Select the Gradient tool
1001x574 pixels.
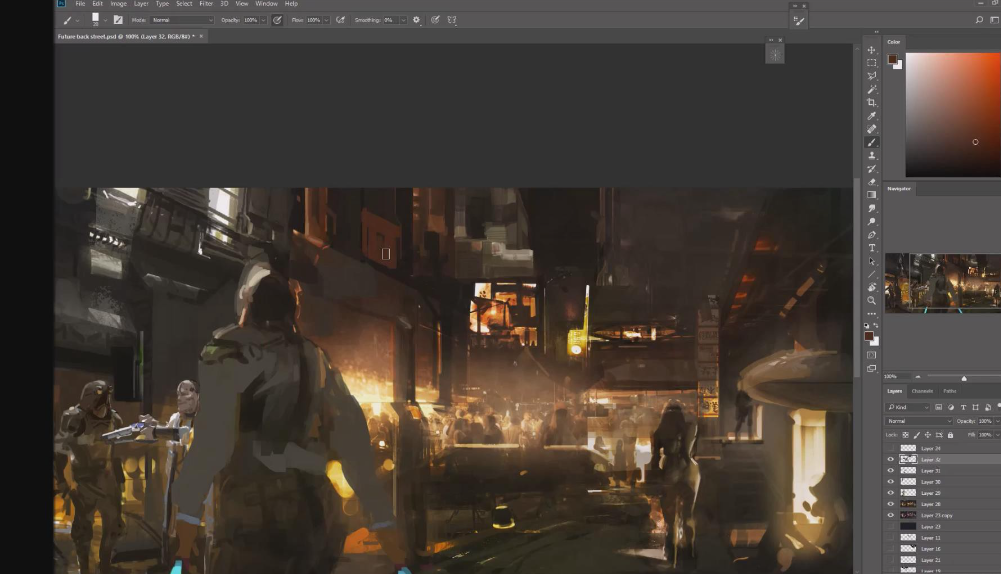pos(871,195)
